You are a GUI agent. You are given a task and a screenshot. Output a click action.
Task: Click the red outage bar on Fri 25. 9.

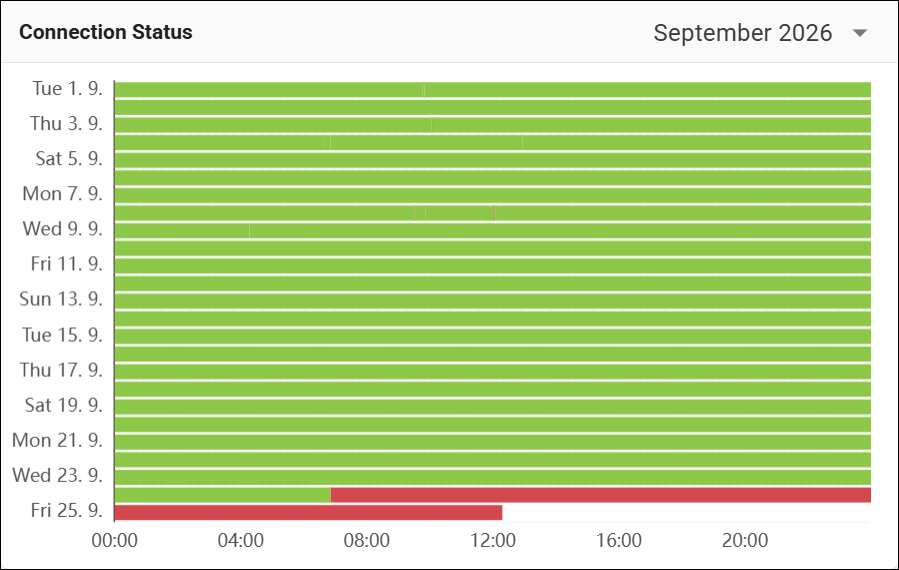(x=308, y=513)
